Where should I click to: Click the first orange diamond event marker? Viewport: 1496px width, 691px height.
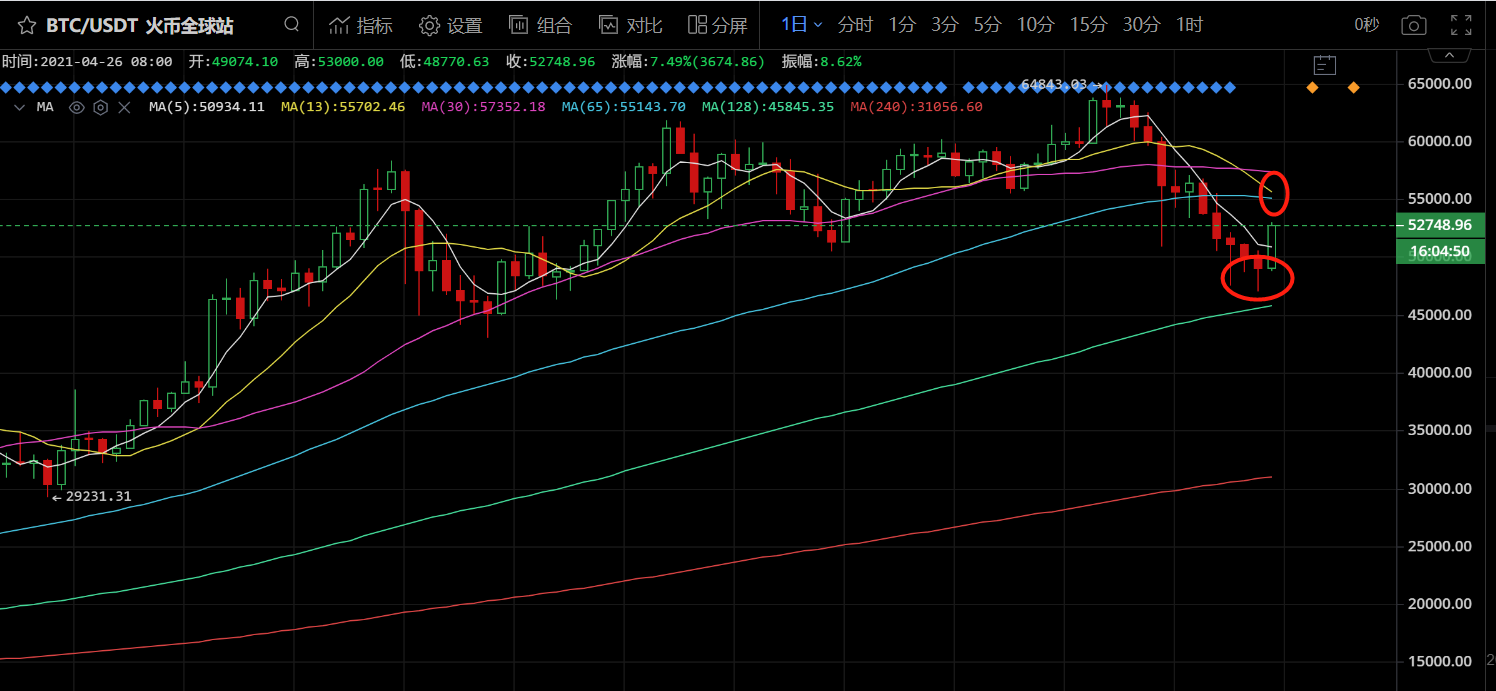1312,88
